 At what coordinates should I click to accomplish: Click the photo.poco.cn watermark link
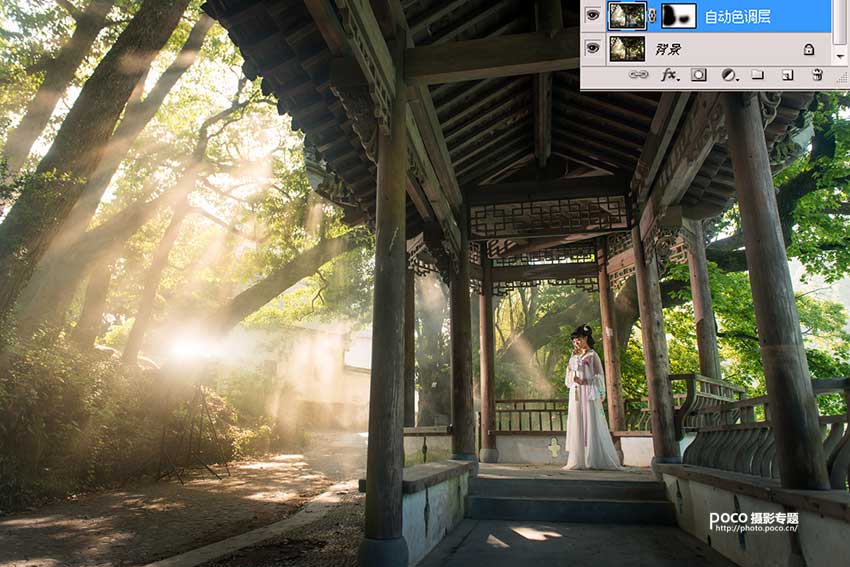(753, 530)
